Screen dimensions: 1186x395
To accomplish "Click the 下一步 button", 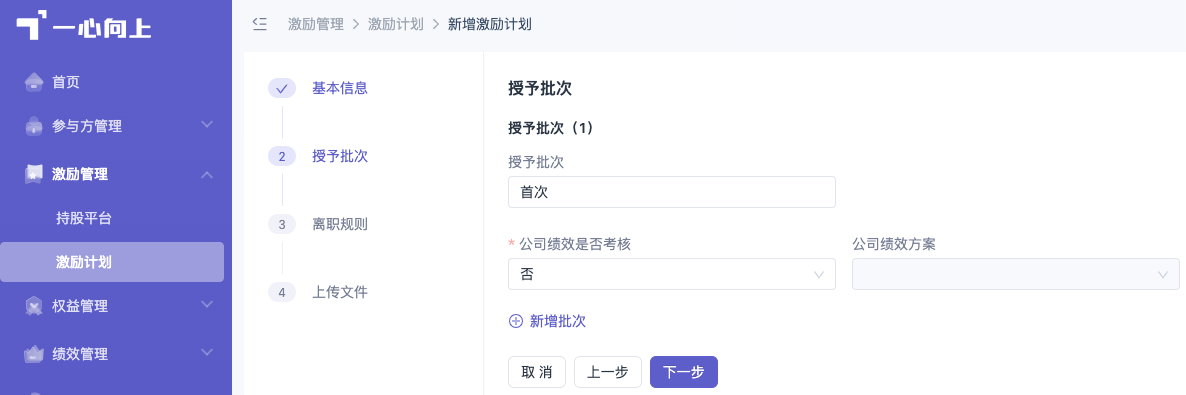I will tap(684, 372).
